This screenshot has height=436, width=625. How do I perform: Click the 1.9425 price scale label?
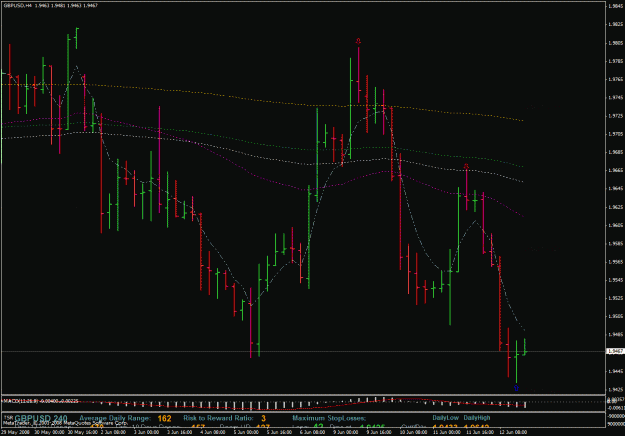coord(615,389)
